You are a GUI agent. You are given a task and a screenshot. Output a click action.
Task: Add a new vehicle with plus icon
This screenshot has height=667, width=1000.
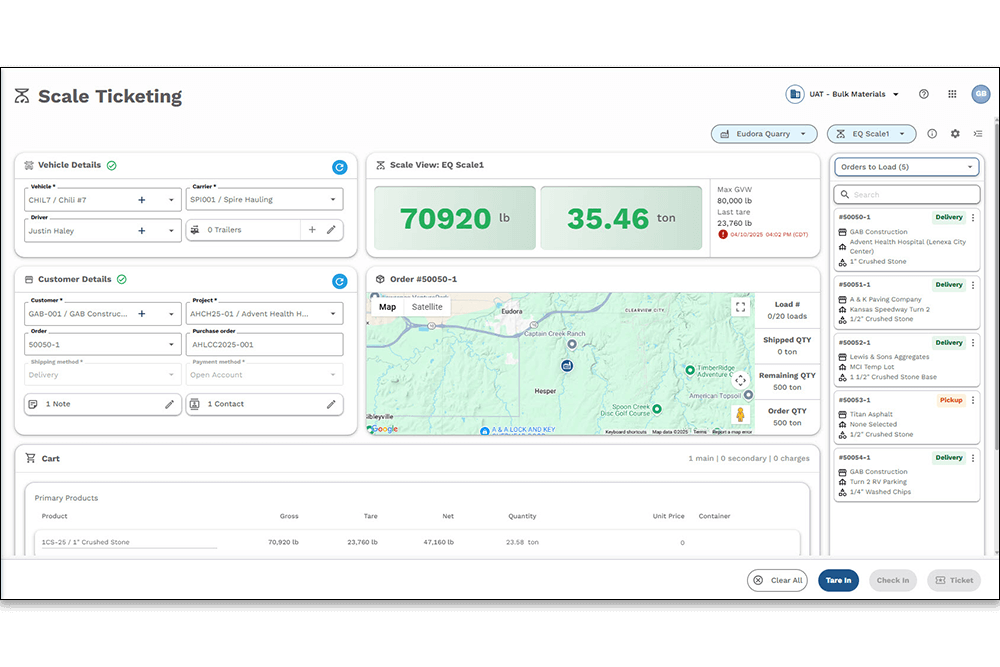[x=142, y=199]
